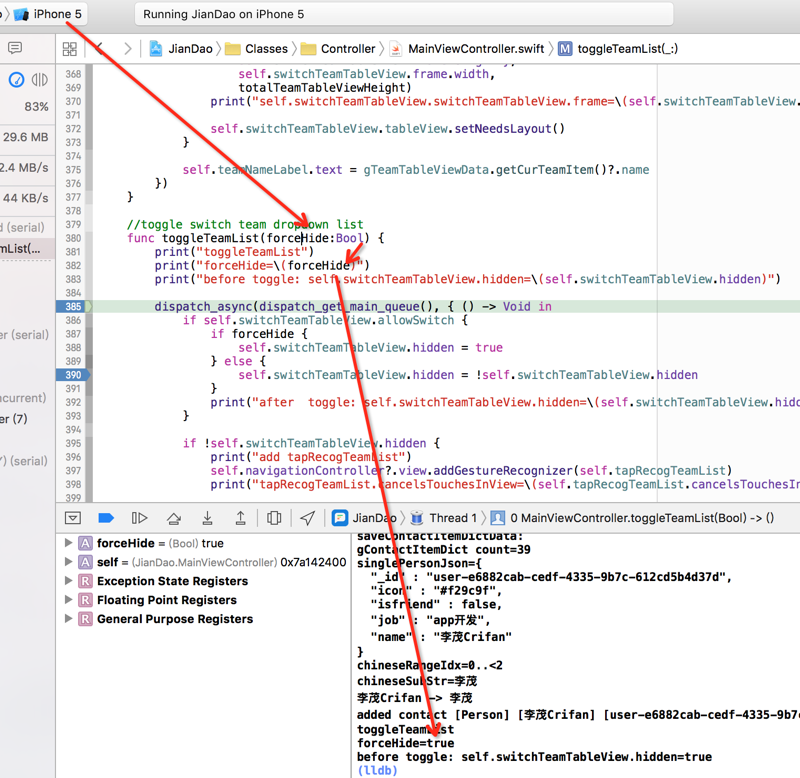Click the self variable A icon

(x=85, y=562)
